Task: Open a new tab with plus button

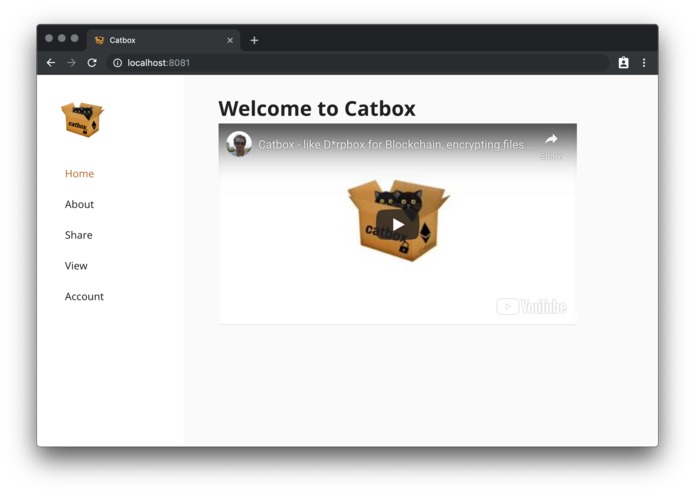Action: pyautogui.click(x=254, y=40)
